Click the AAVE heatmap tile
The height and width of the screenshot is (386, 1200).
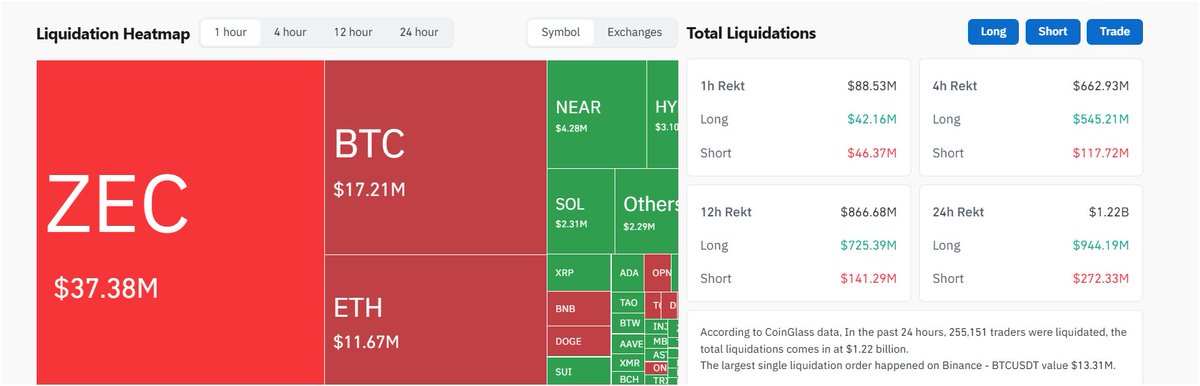pos(628,344)
